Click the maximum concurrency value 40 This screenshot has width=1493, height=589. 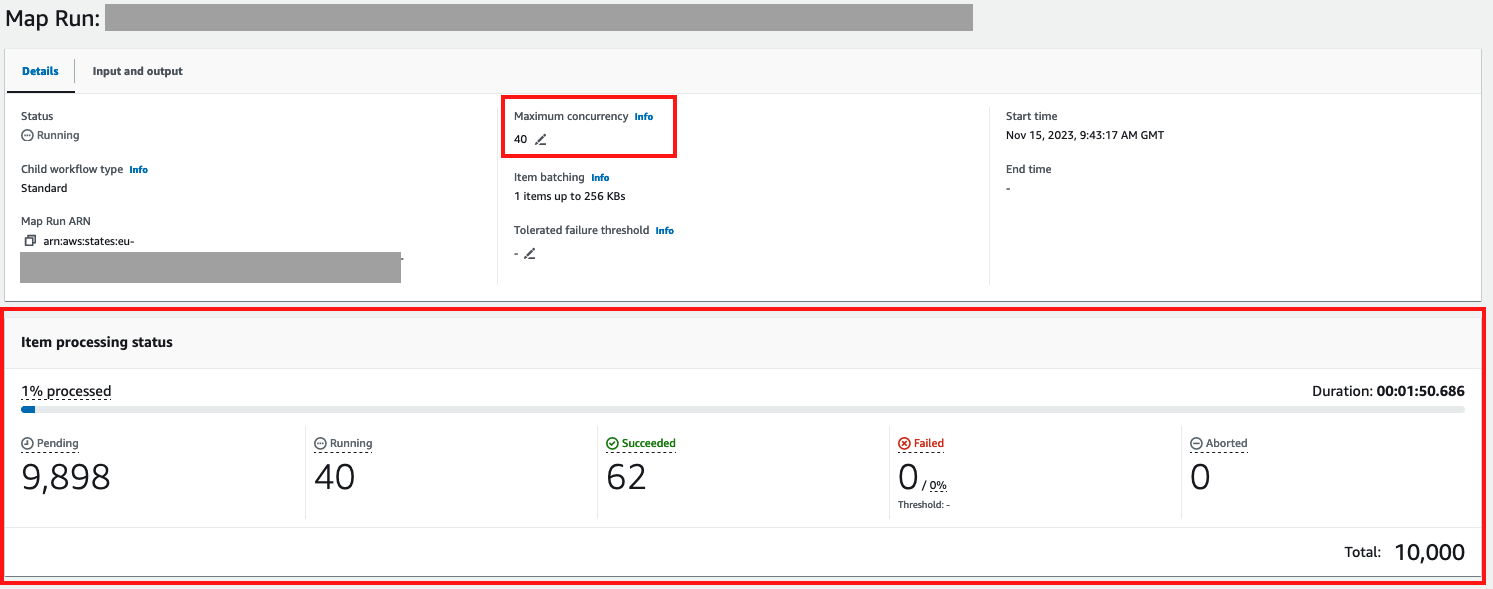pyautogui.click(x=520, y=139)
